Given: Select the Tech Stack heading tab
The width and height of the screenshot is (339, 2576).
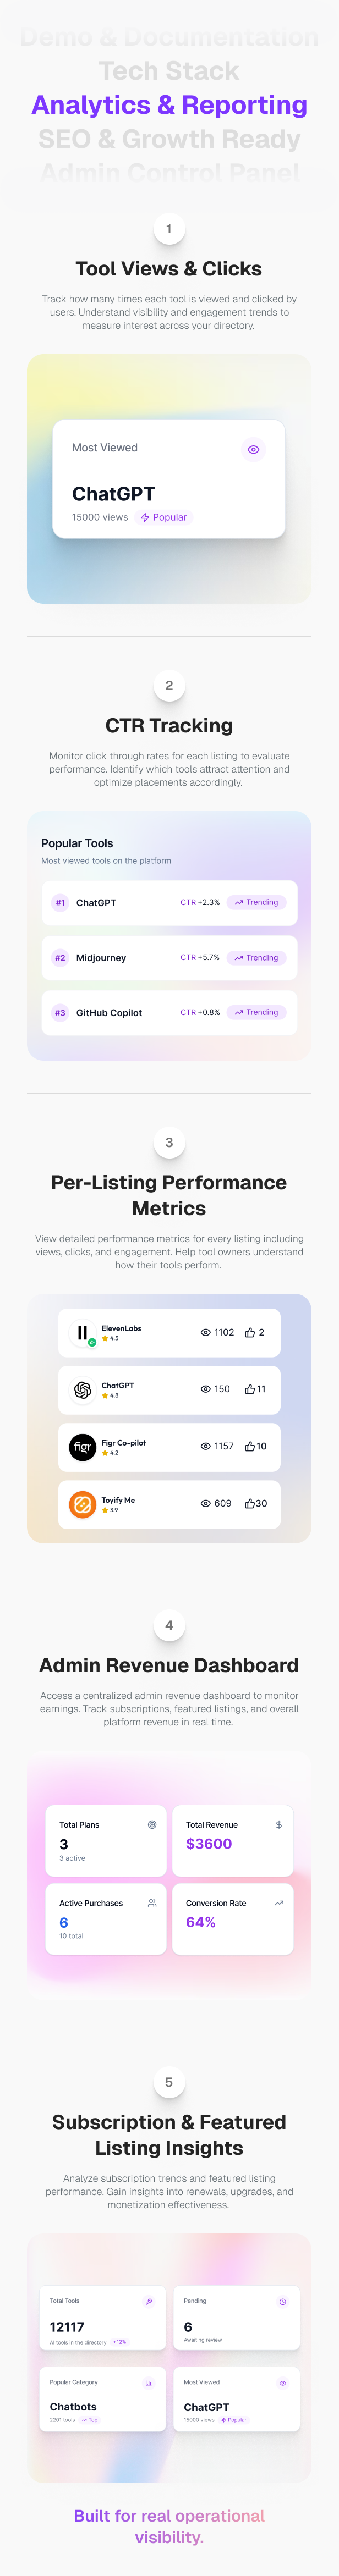Looking at the screenshot, I should [169, 71].
